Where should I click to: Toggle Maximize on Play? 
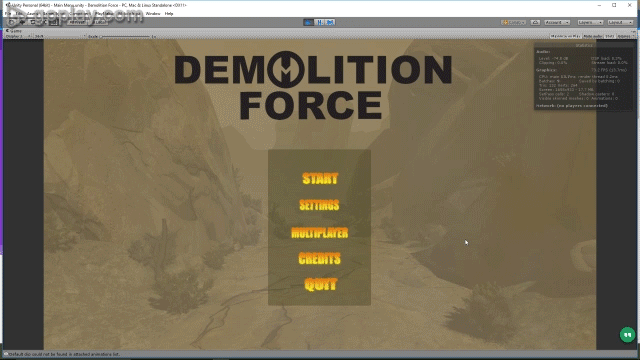click(x=565, y=36)
